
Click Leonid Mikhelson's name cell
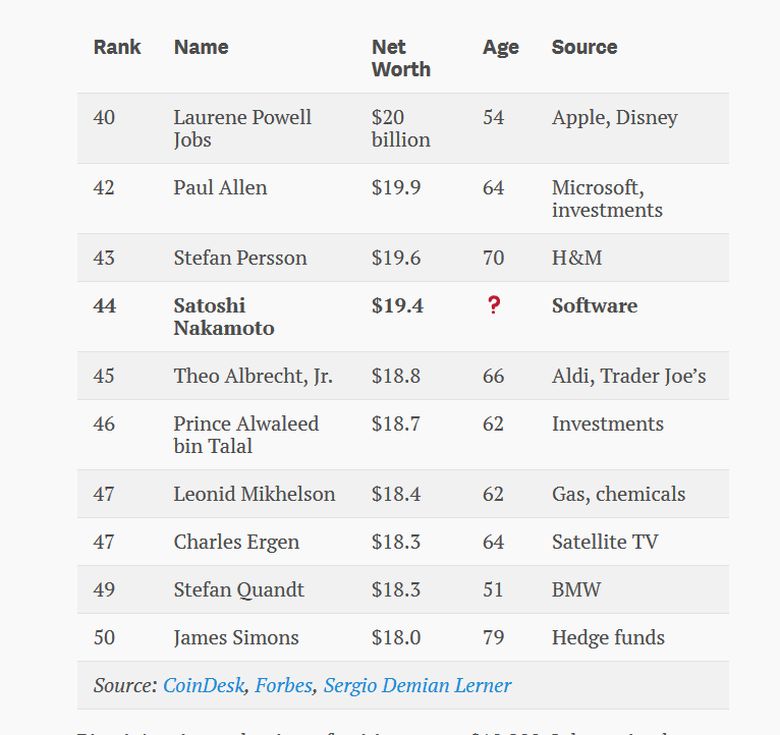tap(254, 494)
